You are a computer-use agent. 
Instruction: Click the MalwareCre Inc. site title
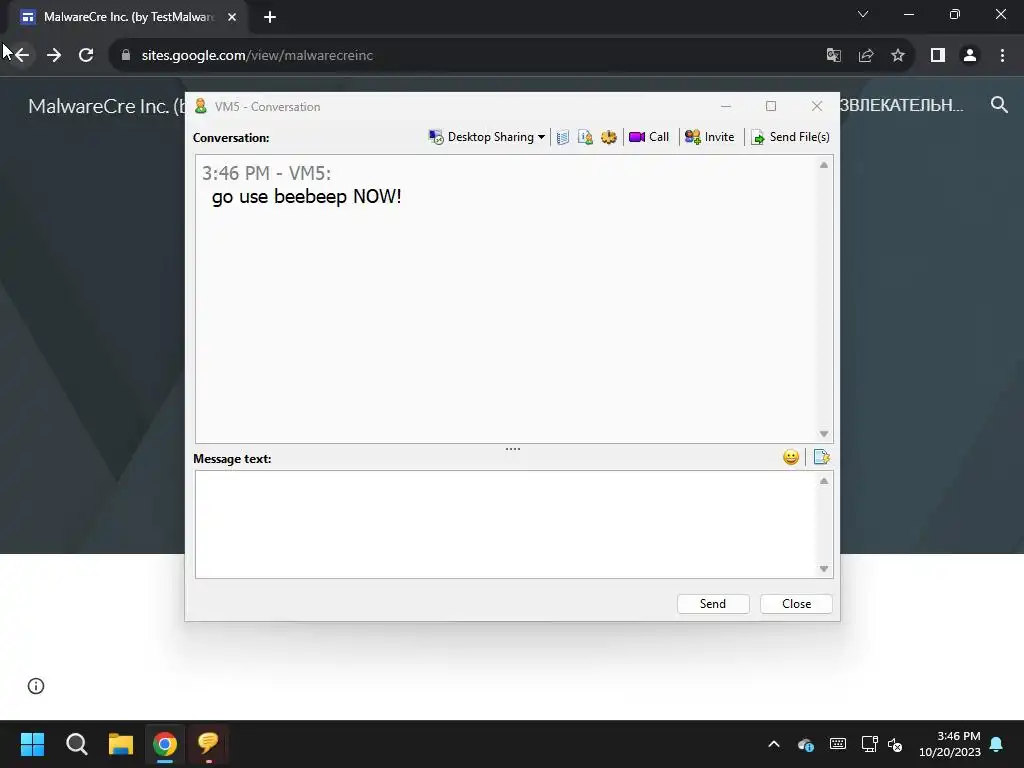click(106, 106)
